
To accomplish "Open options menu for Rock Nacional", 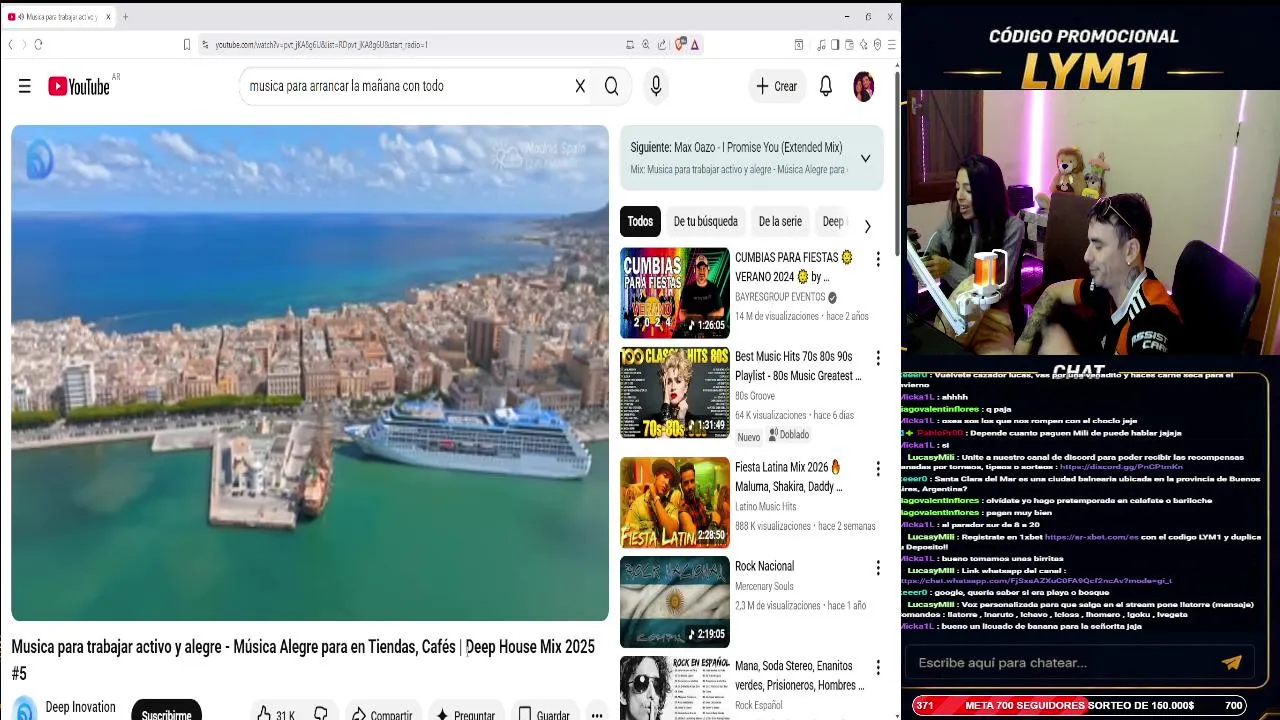I will coord(878,567).
